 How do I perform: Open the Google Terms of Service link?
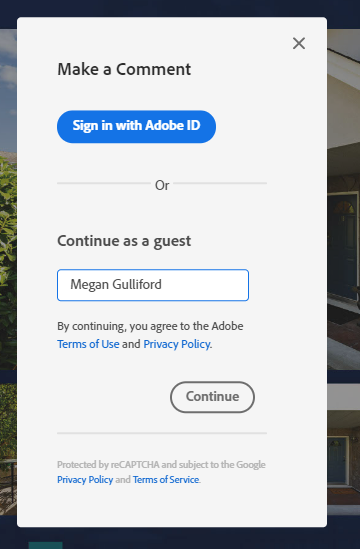pyautogui.click(x=166, y=479)
